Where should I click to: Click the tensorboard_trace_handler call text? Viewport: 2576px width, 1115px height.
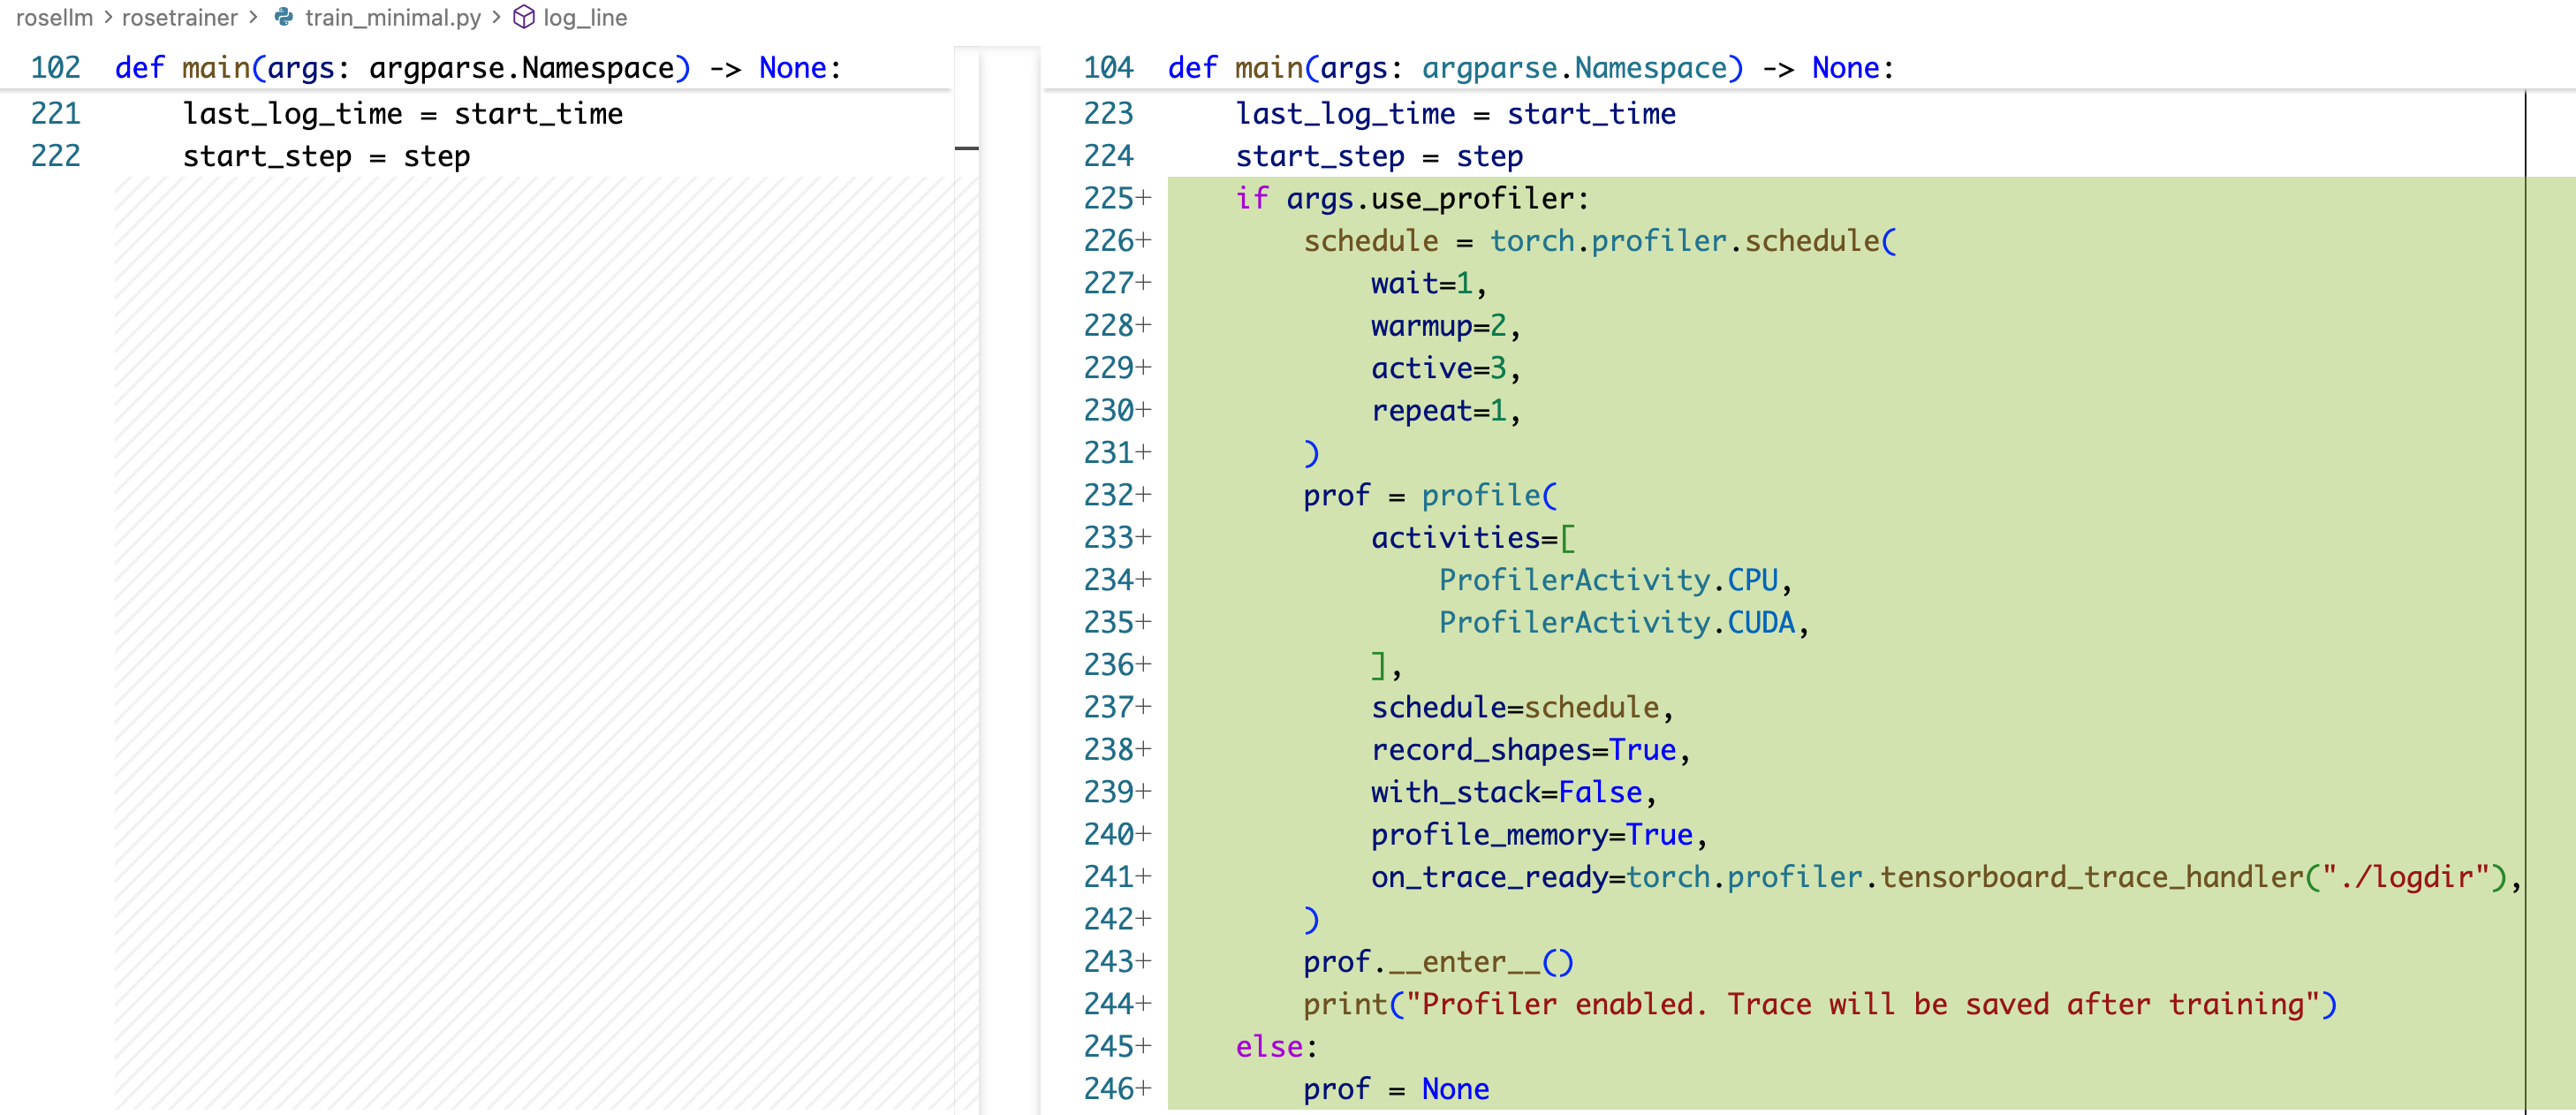[x=2091, y=876]
